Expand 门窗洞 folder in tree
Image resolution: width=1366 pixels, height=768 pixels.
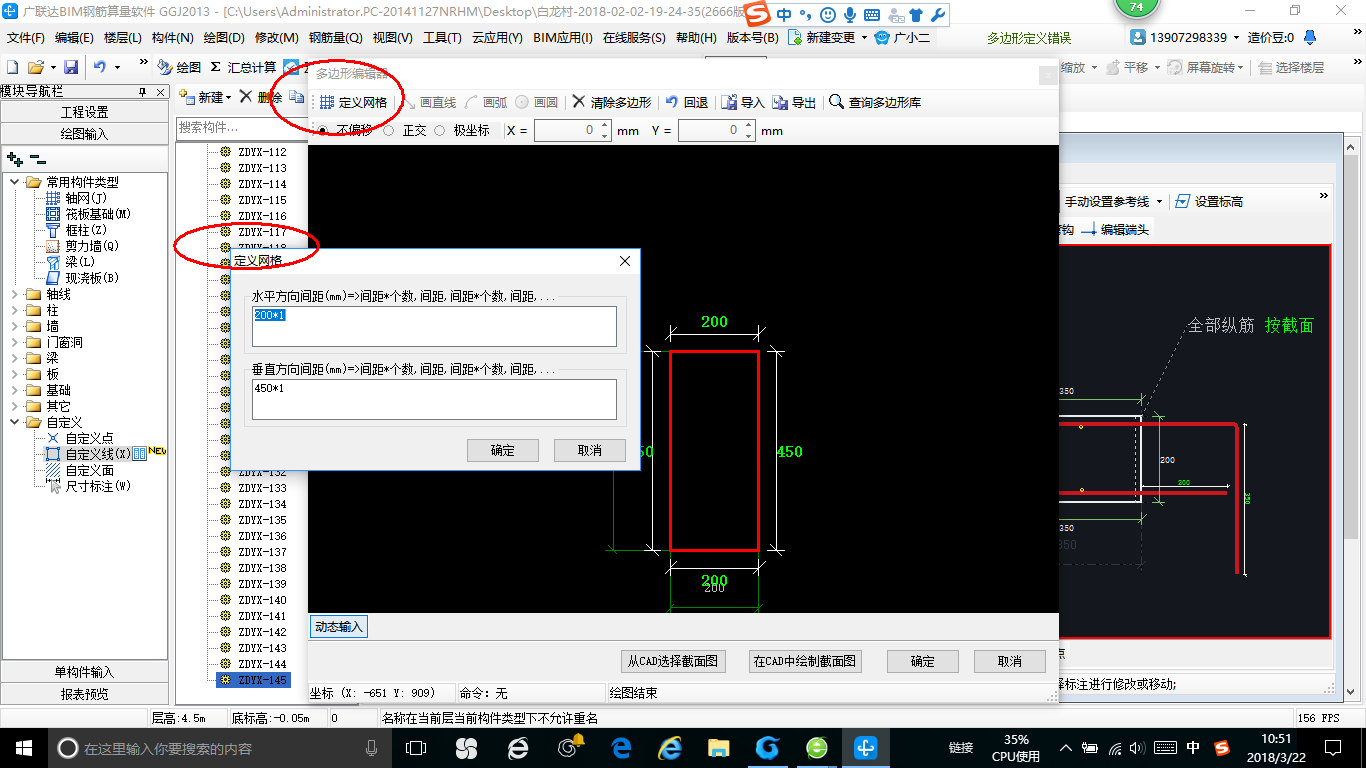[x=15, y=342]
